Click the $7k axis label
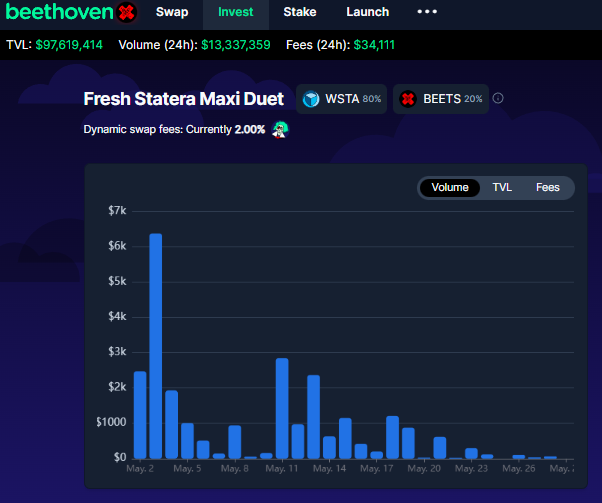The height and width of the screenshot is (503, 602). [117, 211]
